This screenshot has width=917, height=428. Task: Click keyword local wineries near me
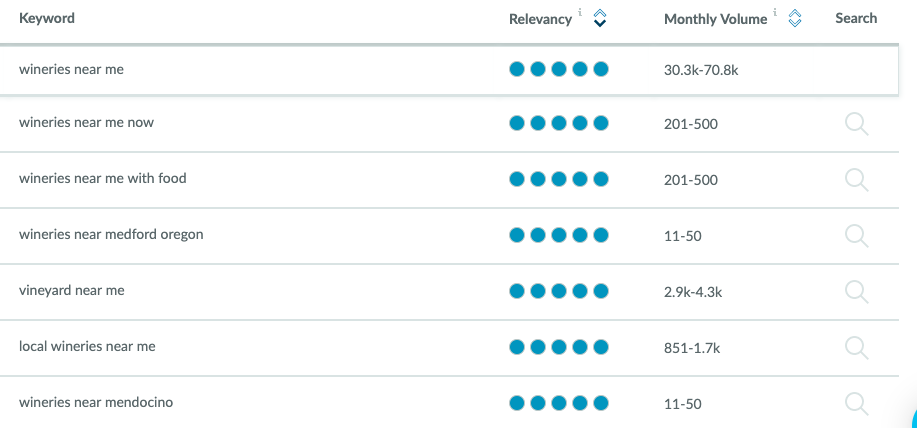tap(87, 346)
